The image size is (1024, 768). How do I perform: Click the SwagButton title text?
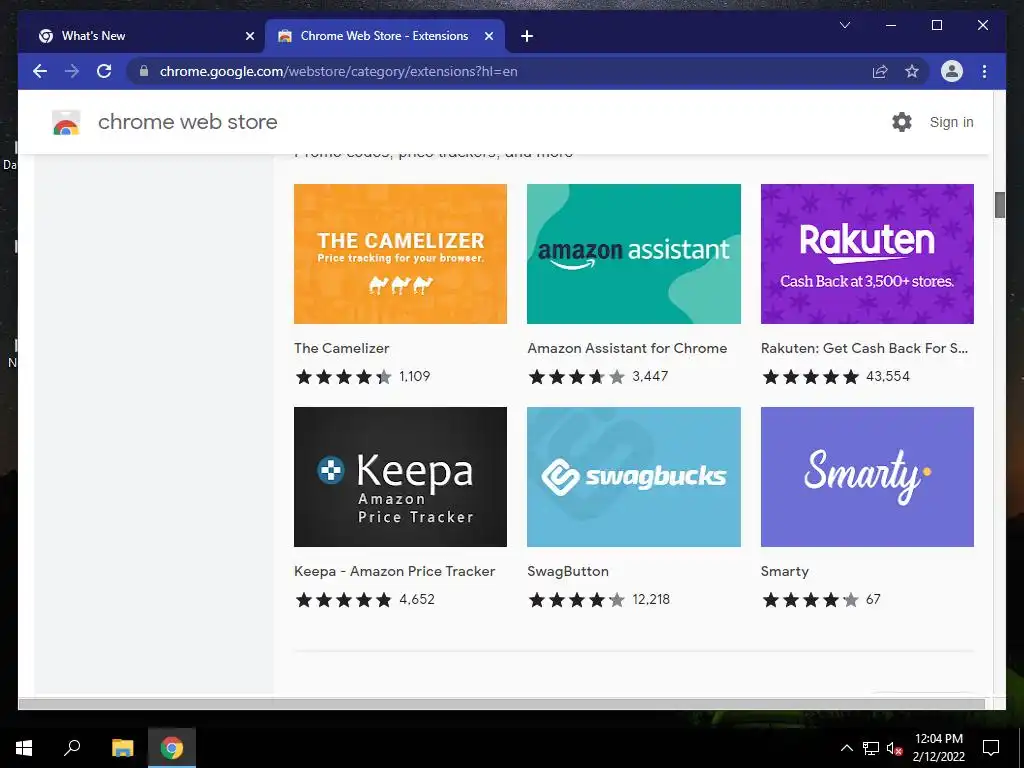[568, 571]
